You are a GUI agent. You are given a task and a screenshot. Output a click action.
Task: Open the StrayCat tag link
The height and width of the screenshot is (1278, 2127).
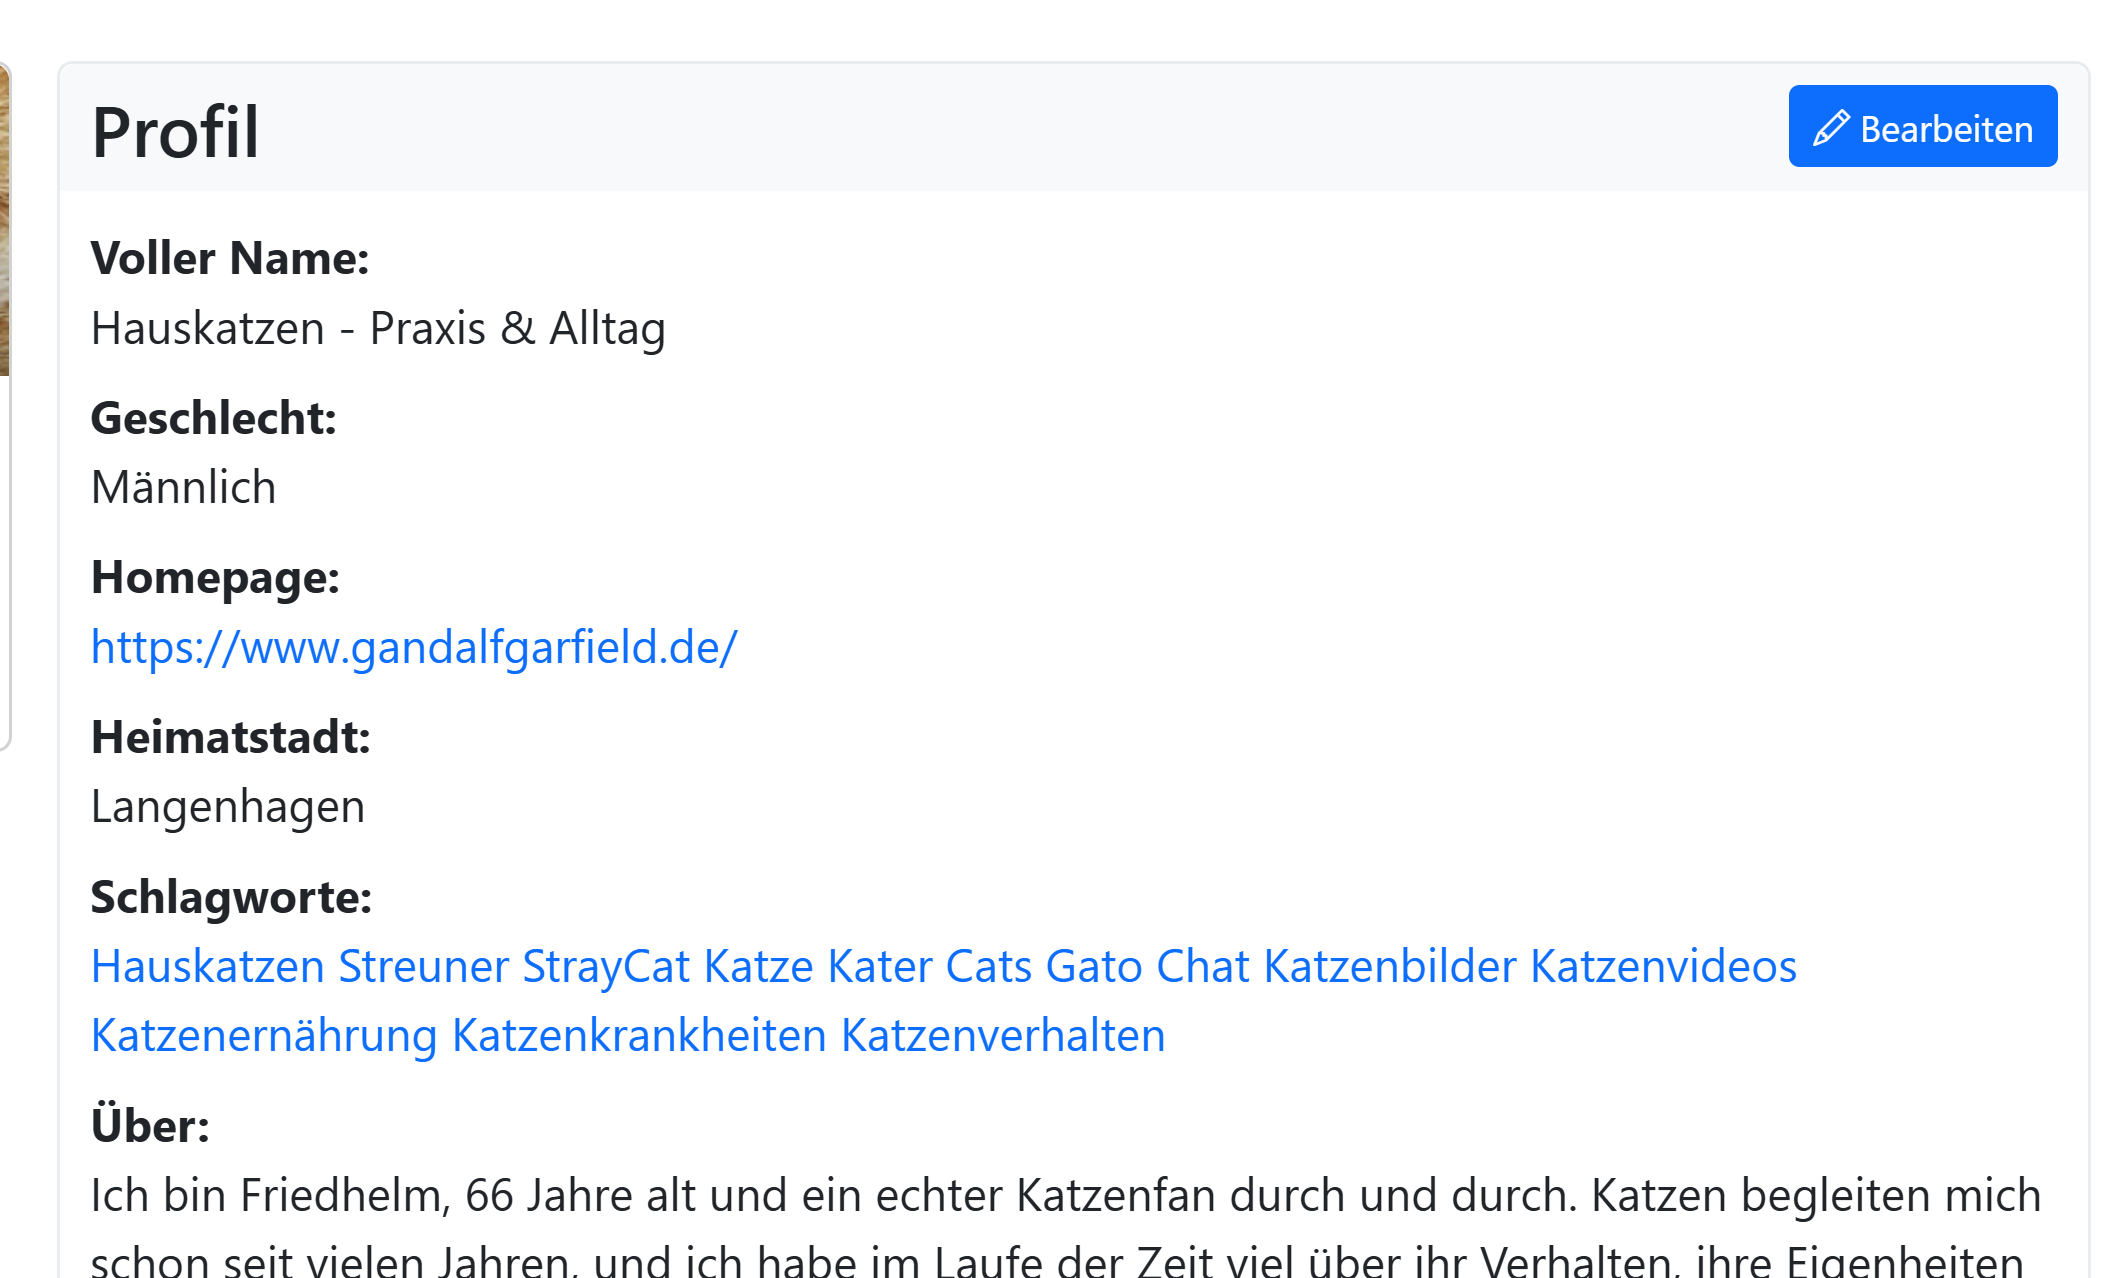[x=606, y=966]
